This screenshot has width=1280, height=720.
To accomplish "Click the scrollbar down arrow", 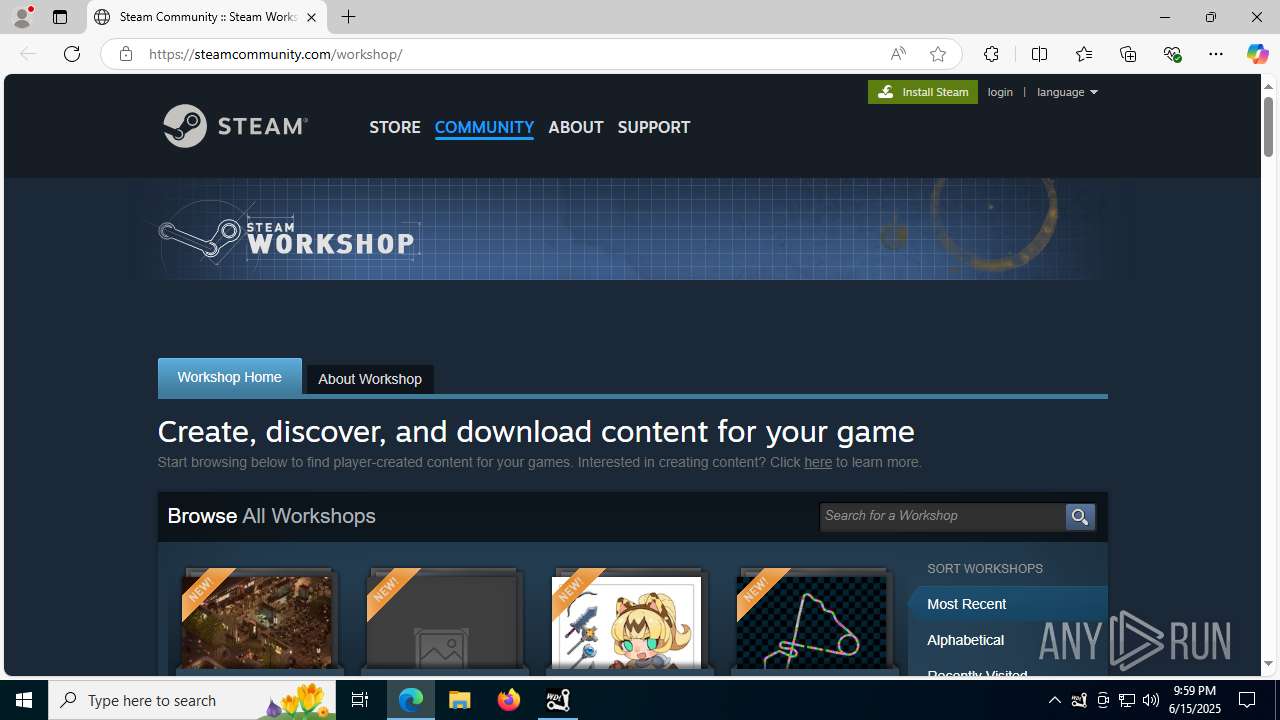I will [x=1268, y=664].
